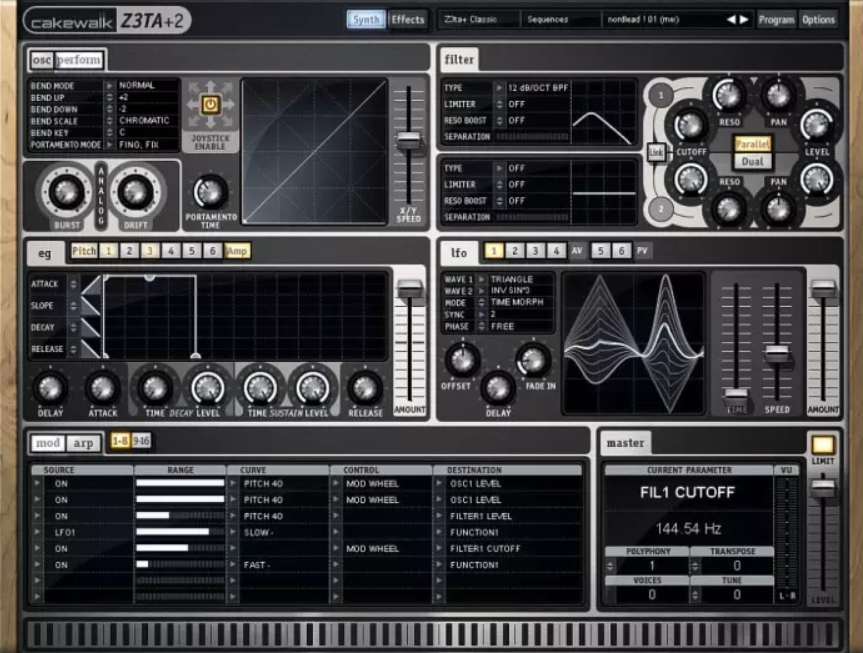Adjust the X/Y Speed slider
The width and height of the screenshot is (863, 653).
[x=408, y=140]
